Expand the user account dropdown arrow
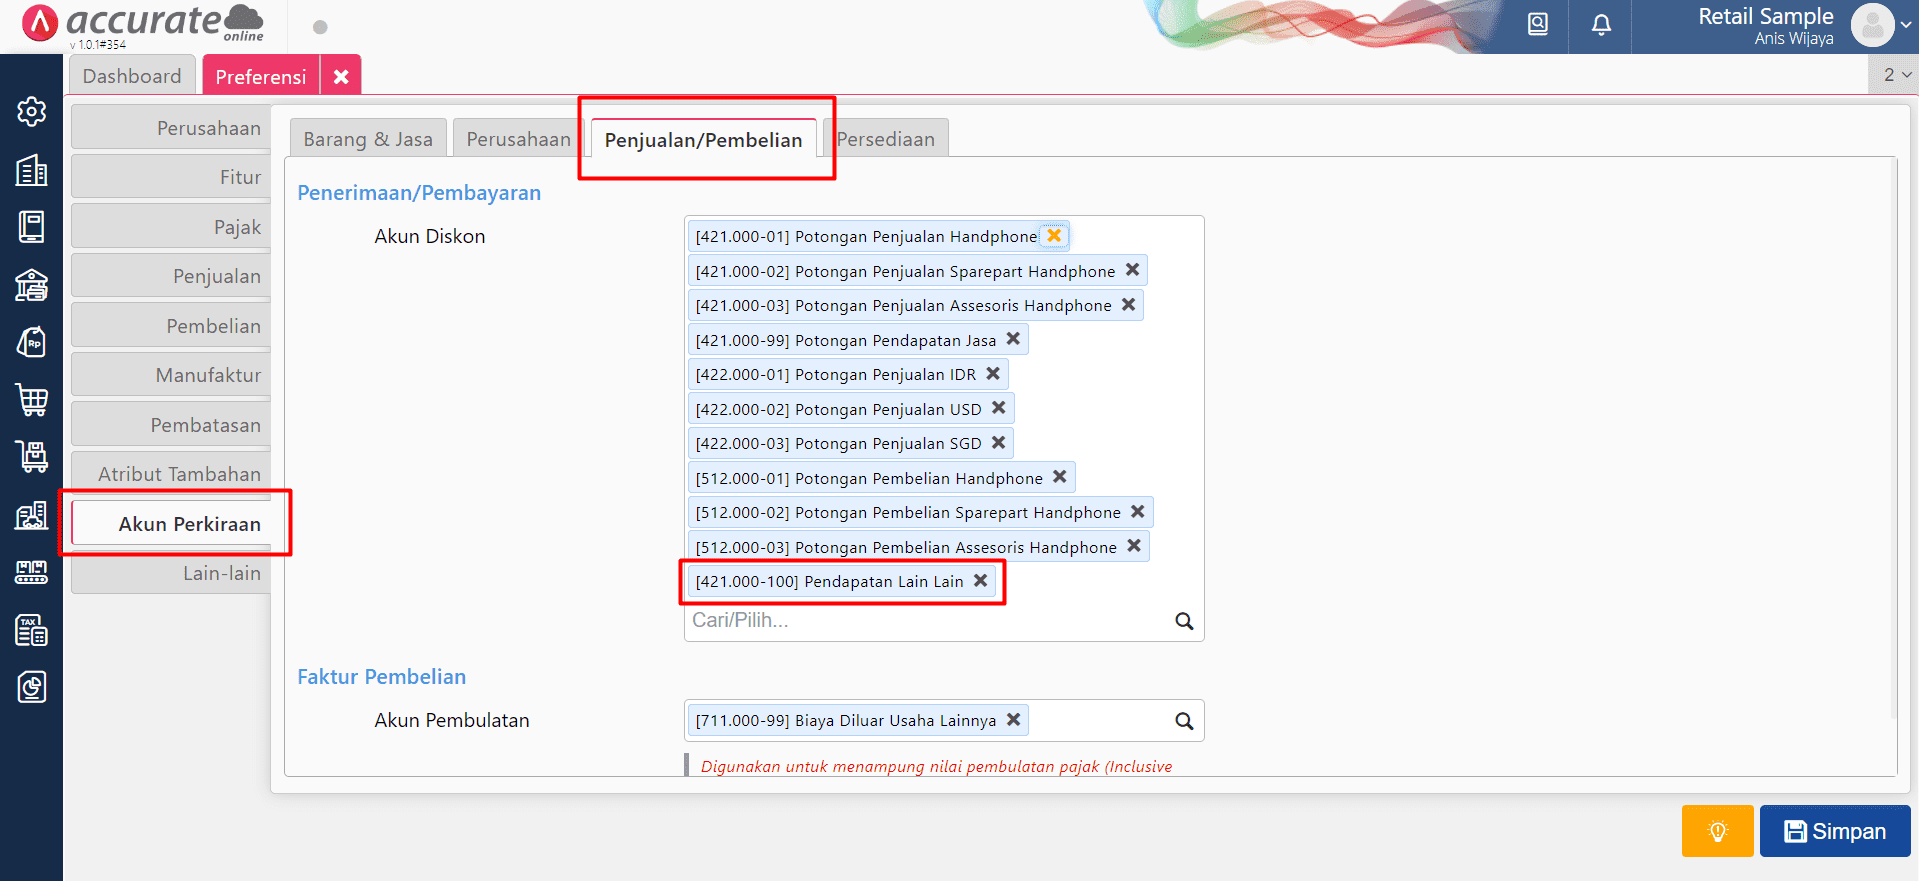 coord(1906,26)
